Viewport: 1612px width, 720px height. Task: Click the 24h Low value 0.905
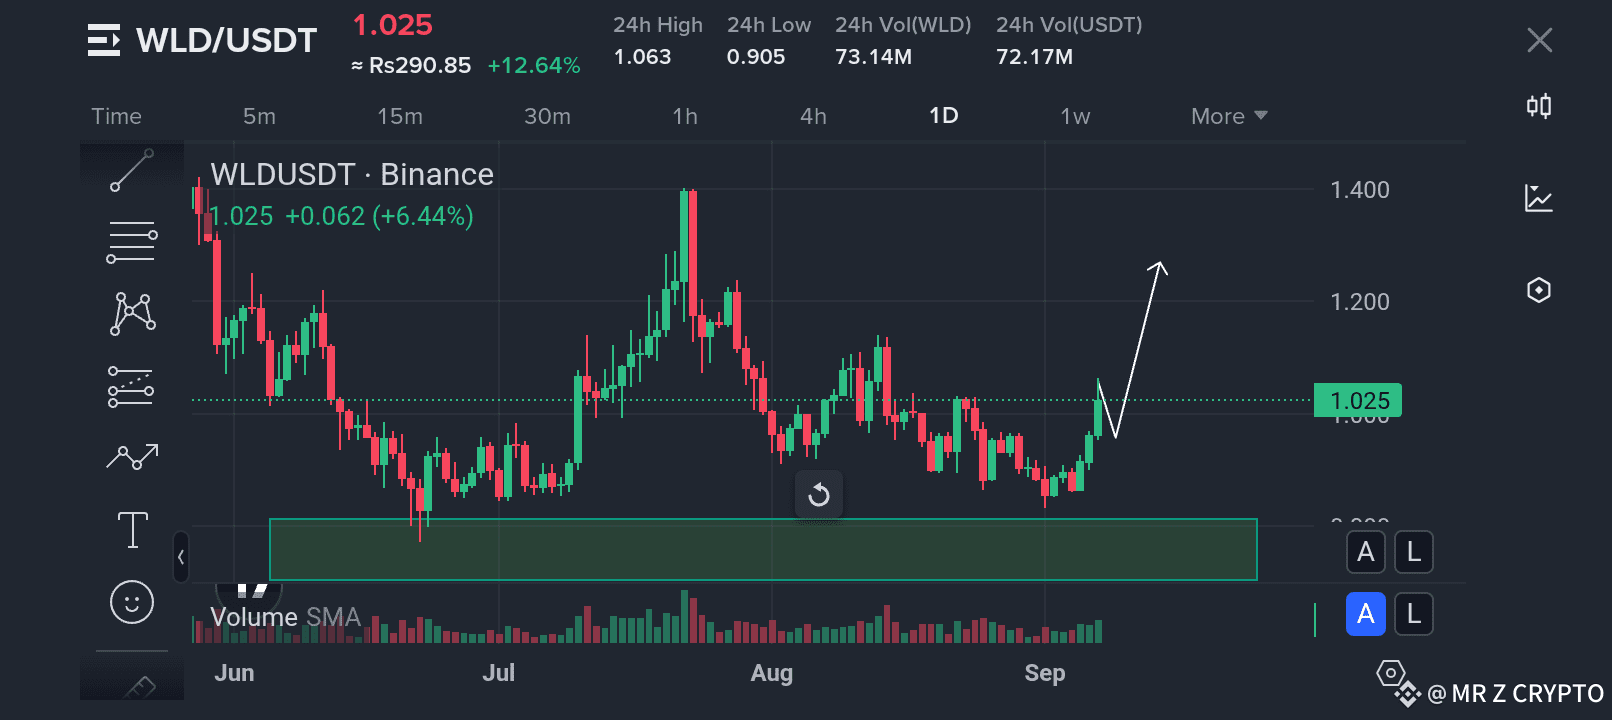[756, 57]
